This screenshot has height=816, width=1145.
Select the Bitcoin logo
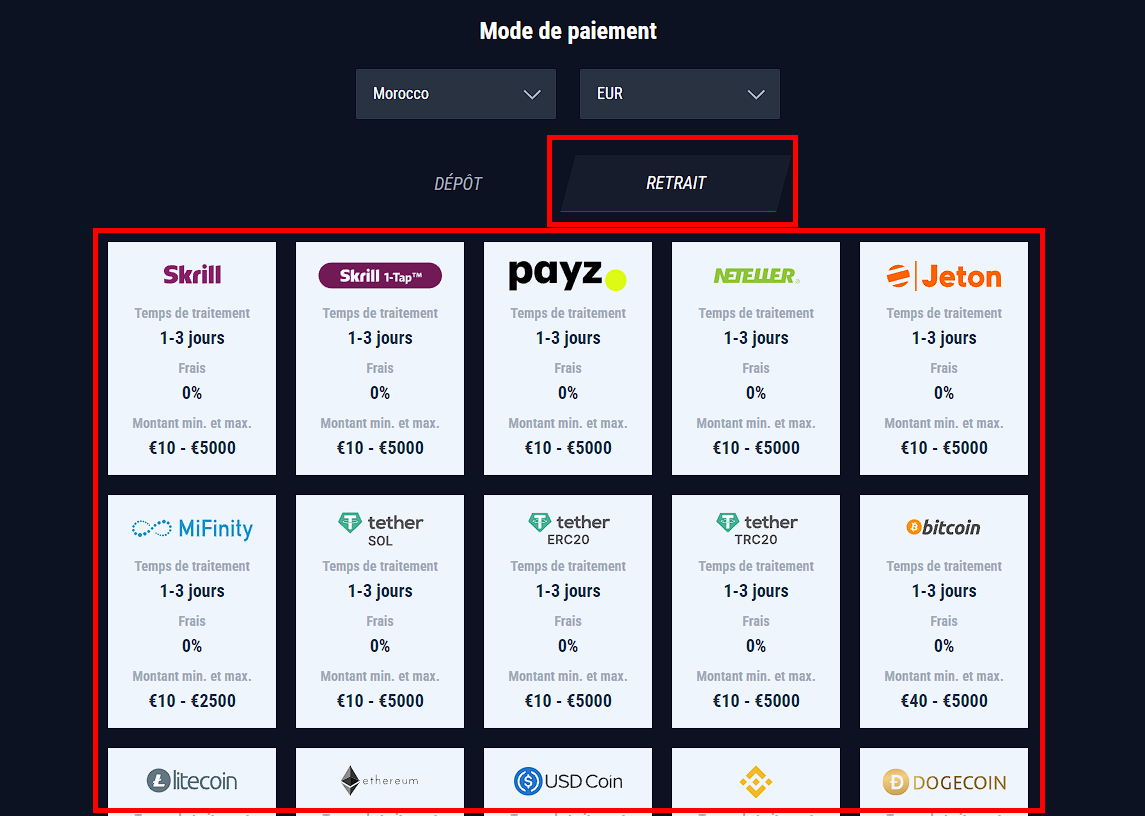[943, 527]
